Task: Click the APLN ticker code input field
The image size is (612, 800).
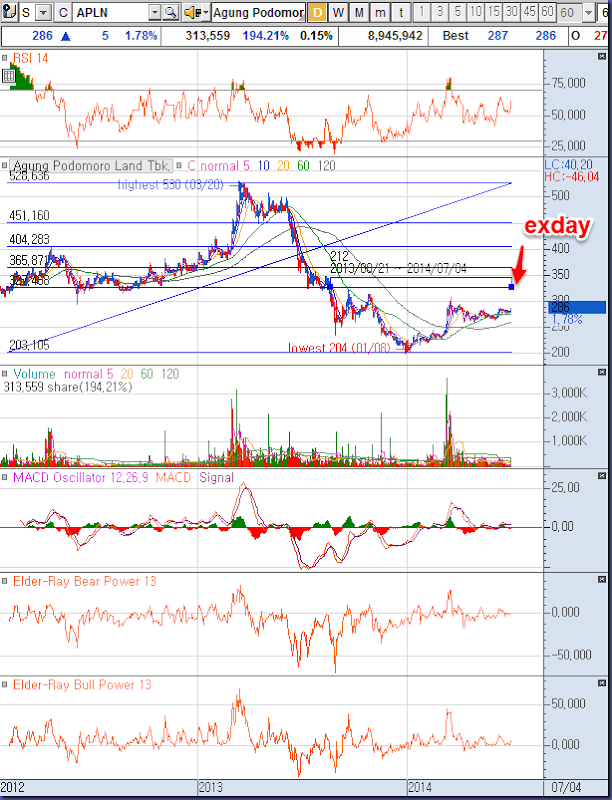Action: (x=111, y=13)
